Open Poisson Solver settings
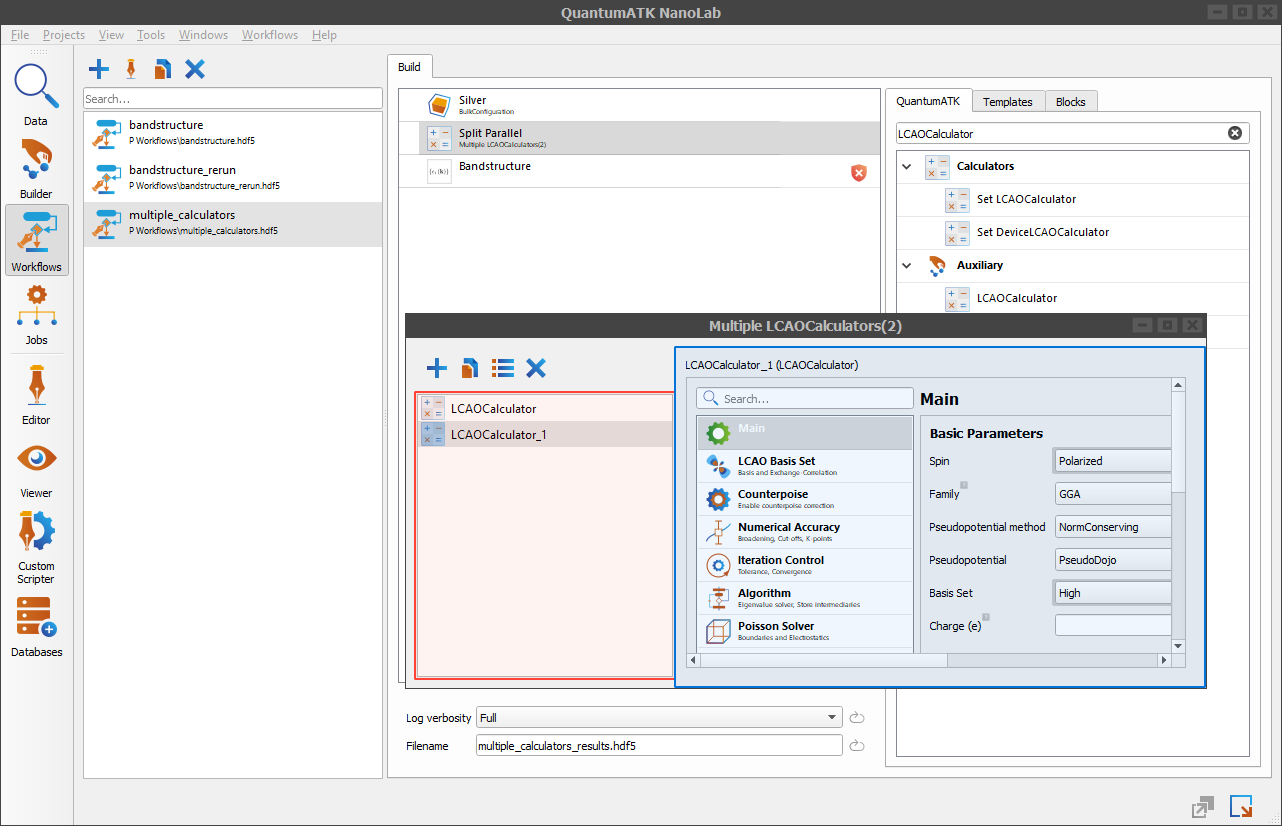 click(x=805, y=631)
